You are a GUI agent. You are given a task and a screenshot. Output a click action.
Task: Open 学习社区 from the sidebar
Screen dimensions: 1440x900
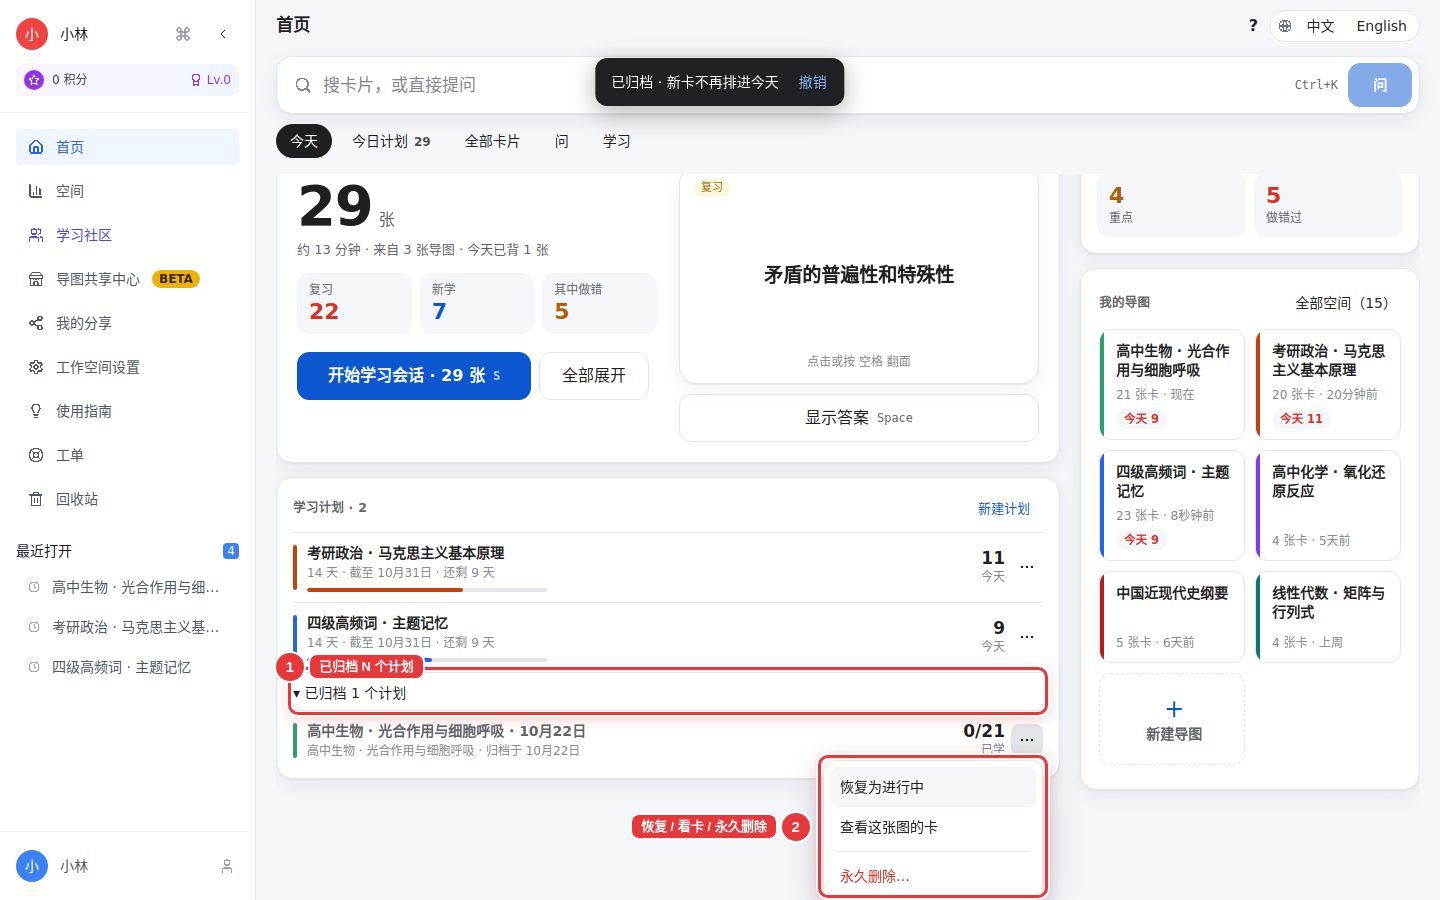coord(127,235)
